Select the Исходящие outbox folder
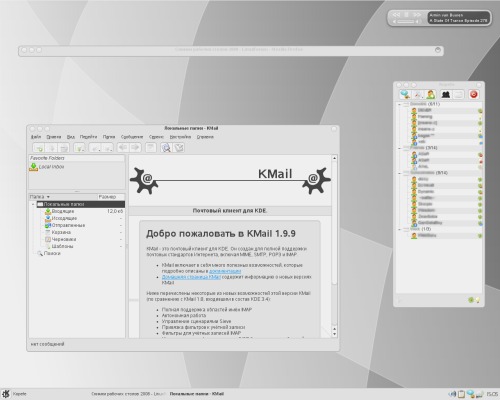500x400 pixels. pos(64,218)
